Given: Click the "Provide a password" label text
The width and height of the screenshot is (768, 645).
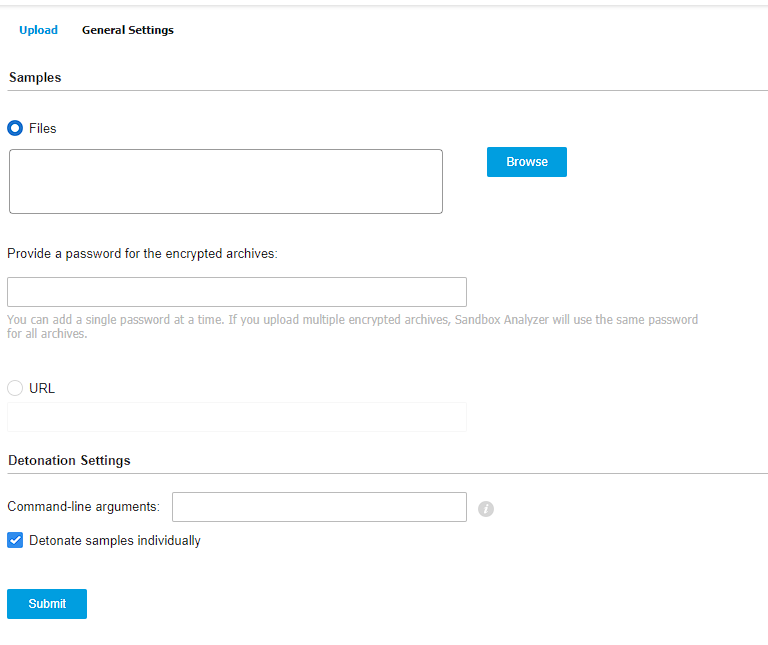Looking at the screenshot, I should (x=142, y=254).
